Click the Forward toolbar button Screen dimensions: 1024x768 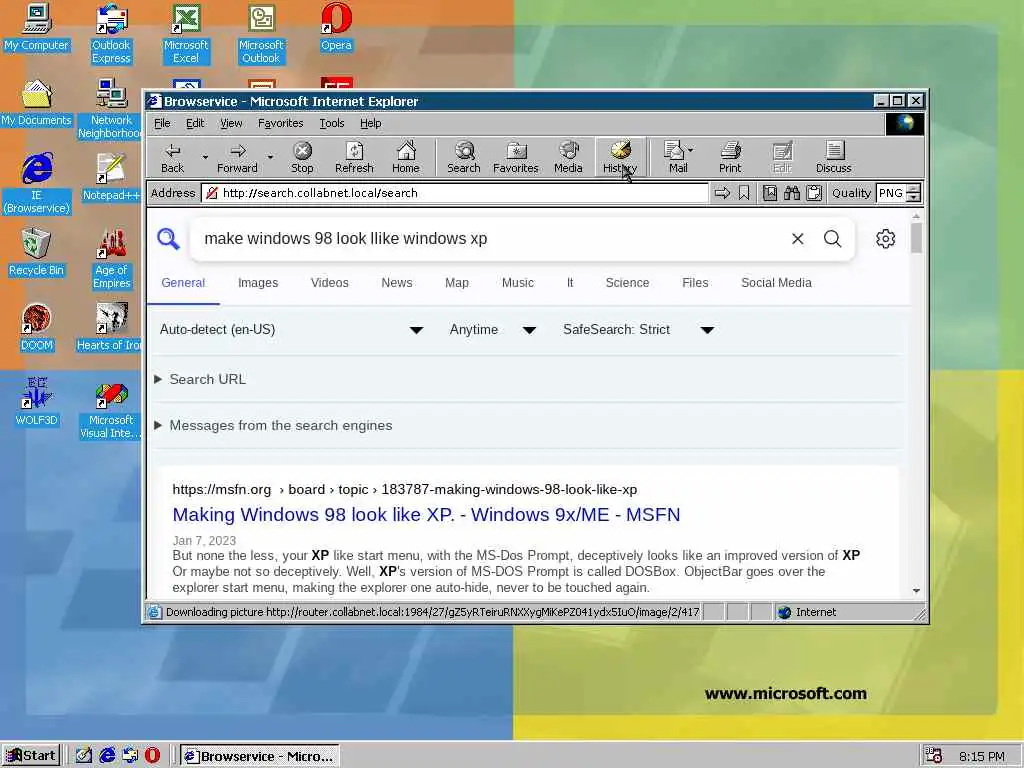click(x=237, y=157)
